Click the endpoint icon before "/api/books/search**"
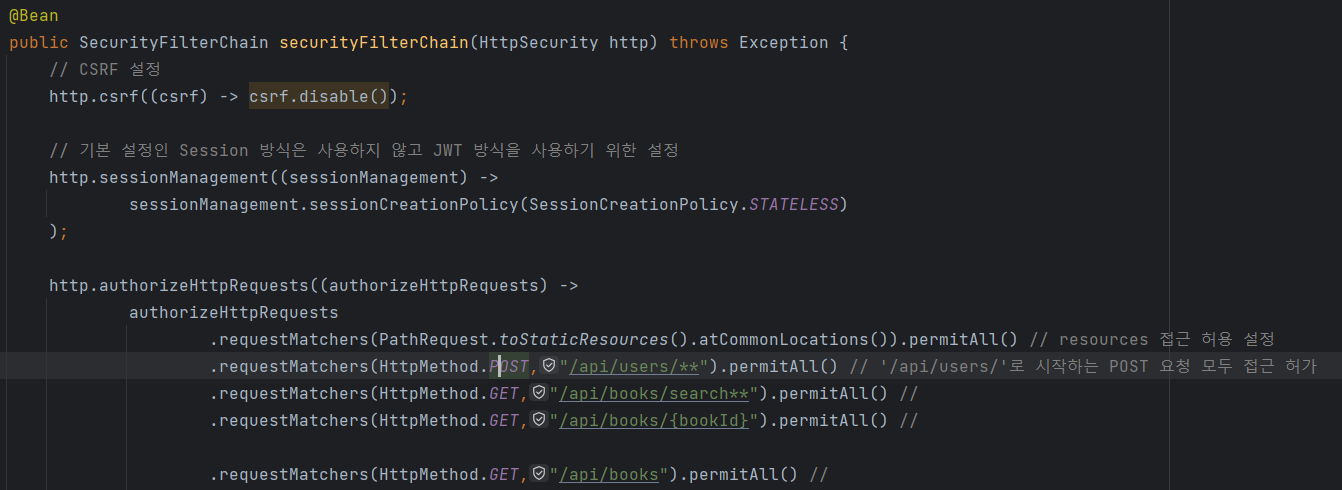The image size is (1342, 490). coord(539,393)
